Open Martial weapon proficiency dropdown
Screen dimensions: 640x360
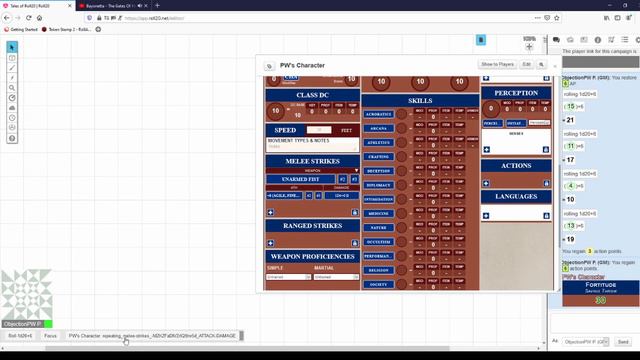(x=336, y=277)
